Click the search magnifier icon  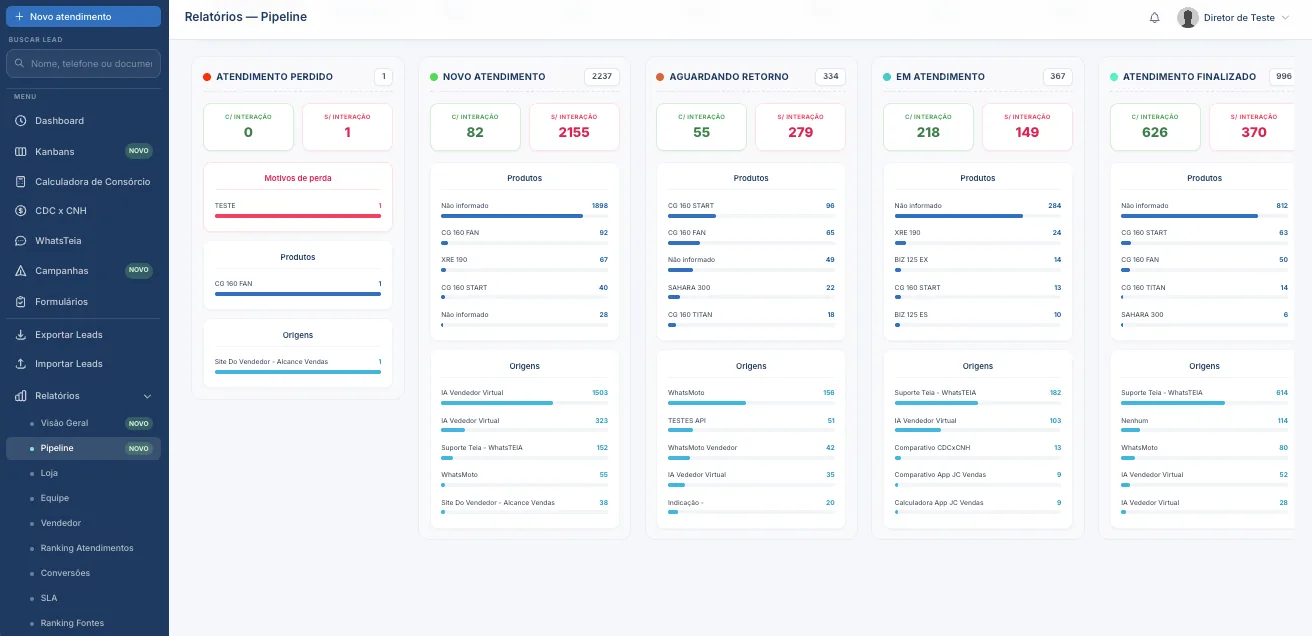click(x=20, y=64)
